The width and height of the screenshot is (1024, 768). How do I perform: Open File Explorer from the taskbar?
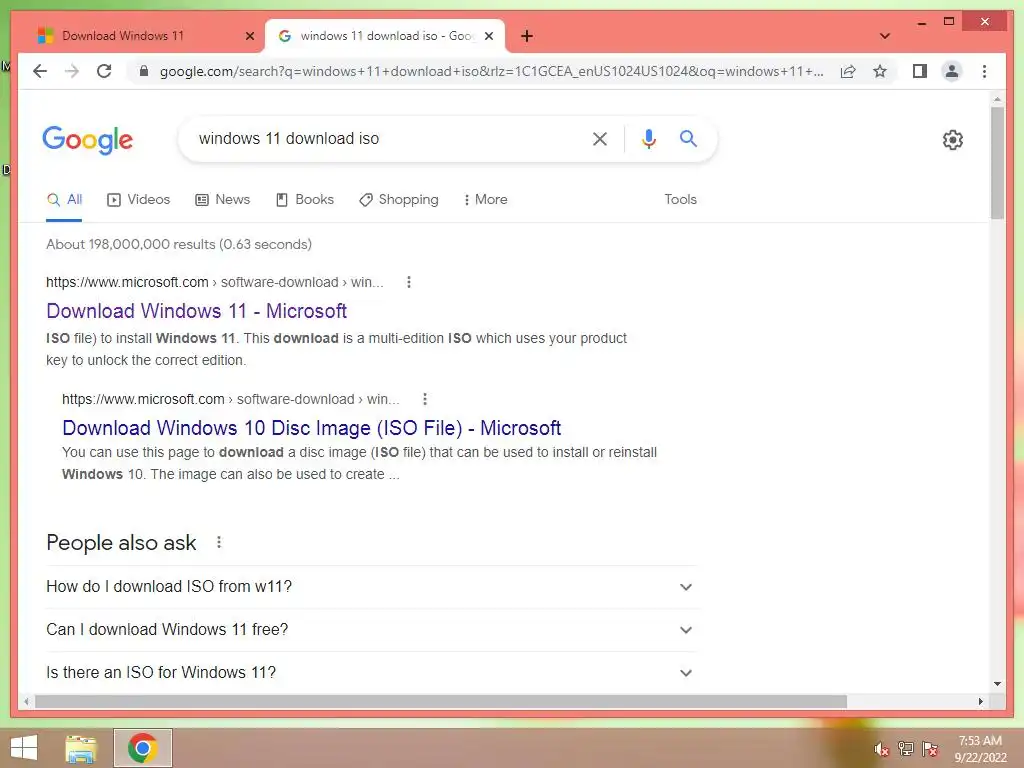pos(80,748)
